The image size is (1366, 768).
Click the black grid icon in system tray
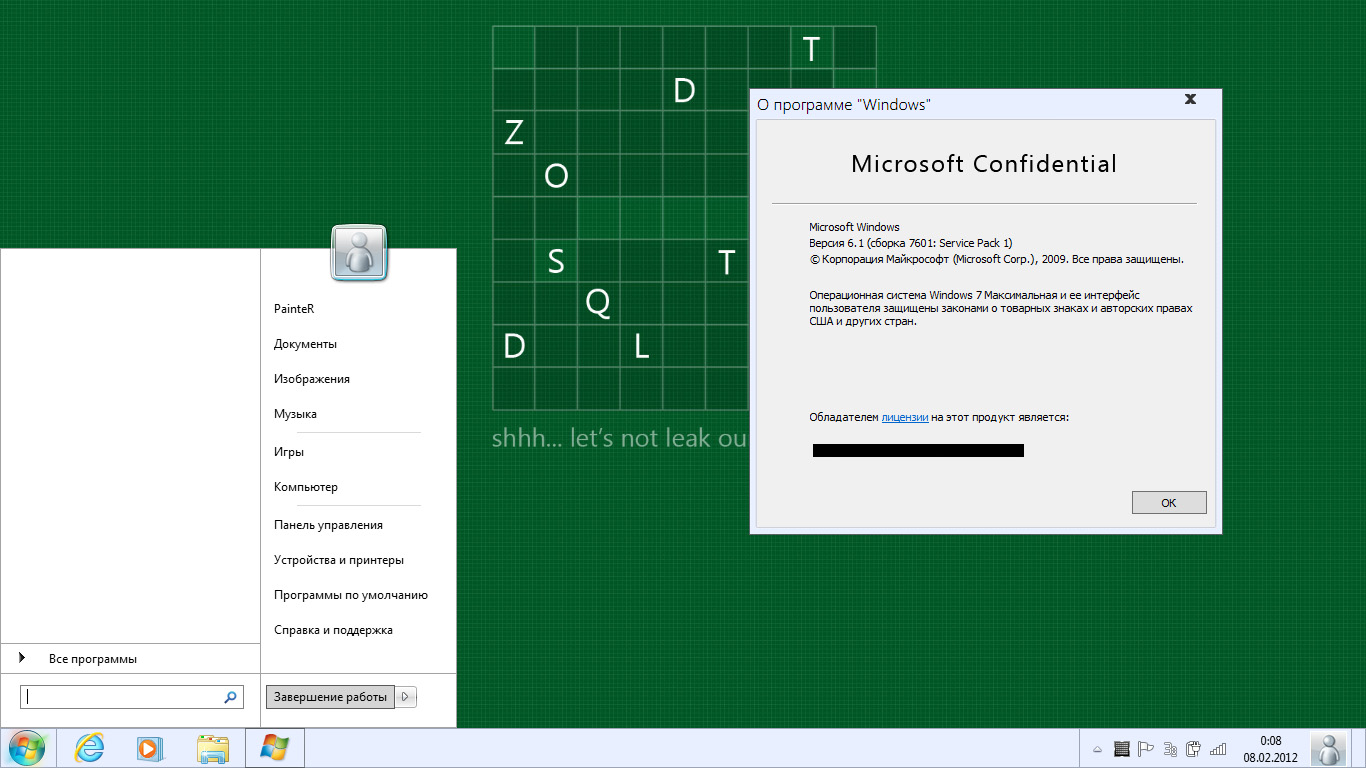tap(1121, 748)
